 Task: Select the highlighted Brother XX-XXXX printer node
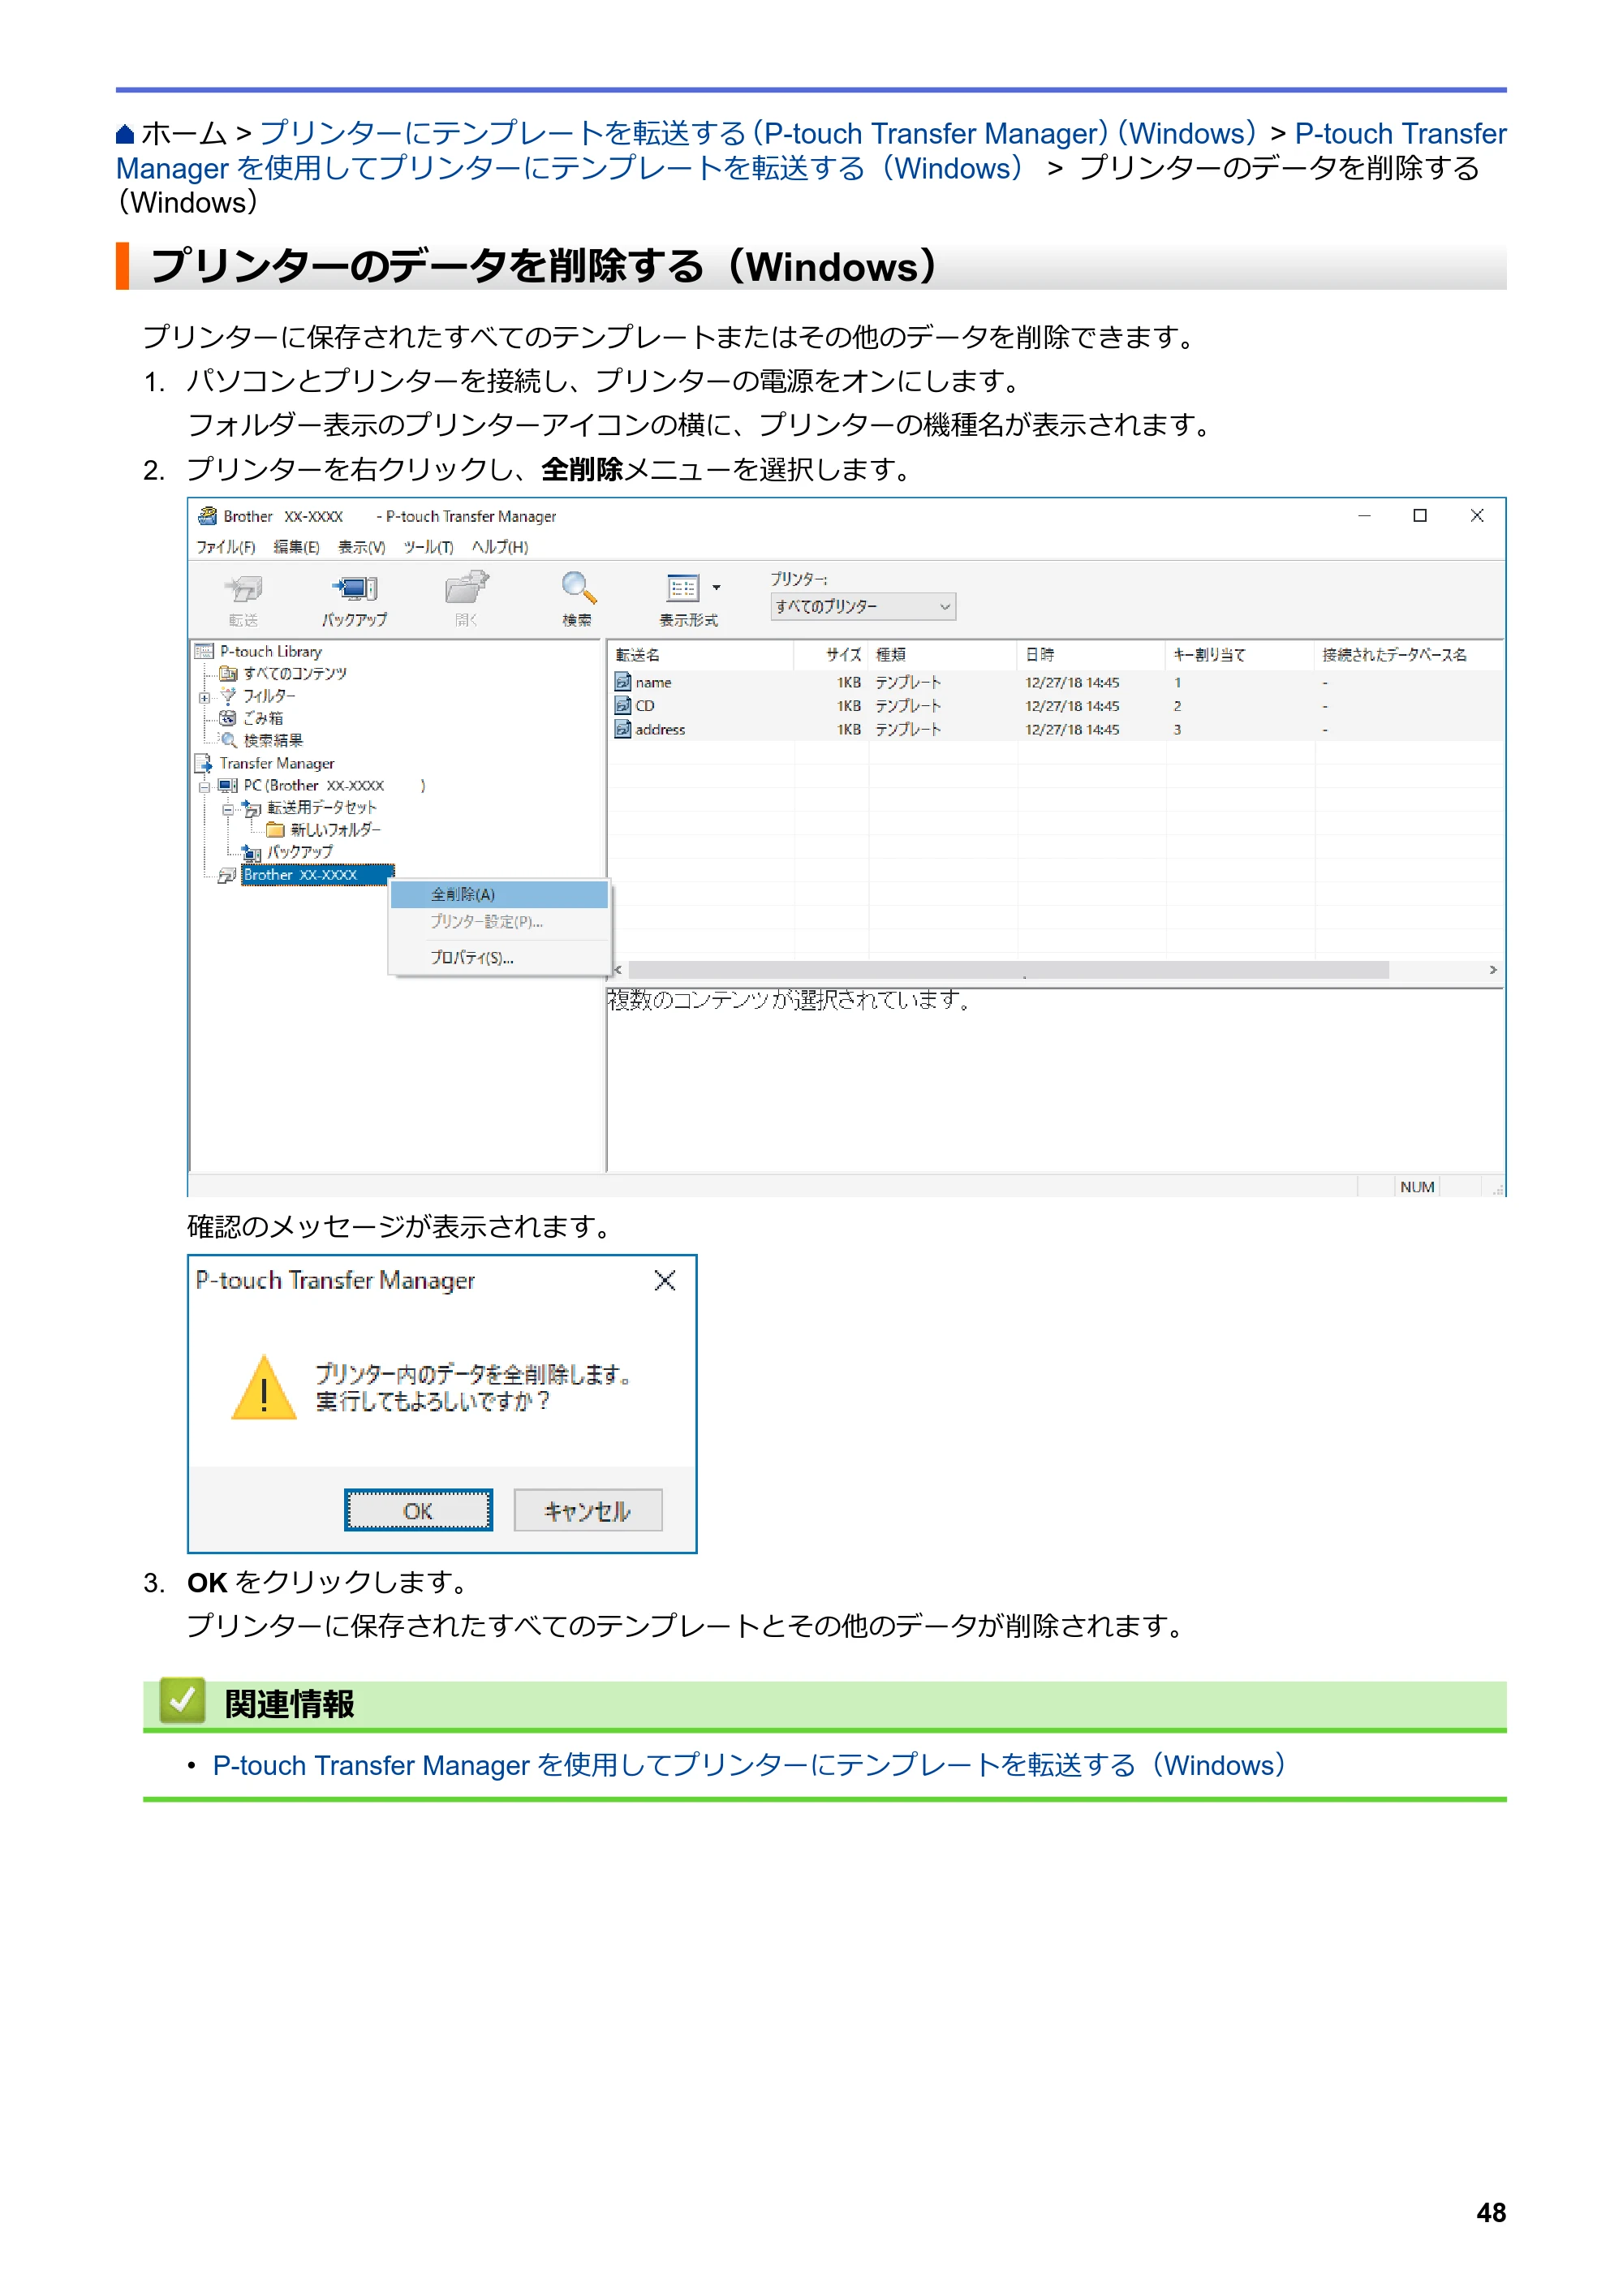[317, 875]
